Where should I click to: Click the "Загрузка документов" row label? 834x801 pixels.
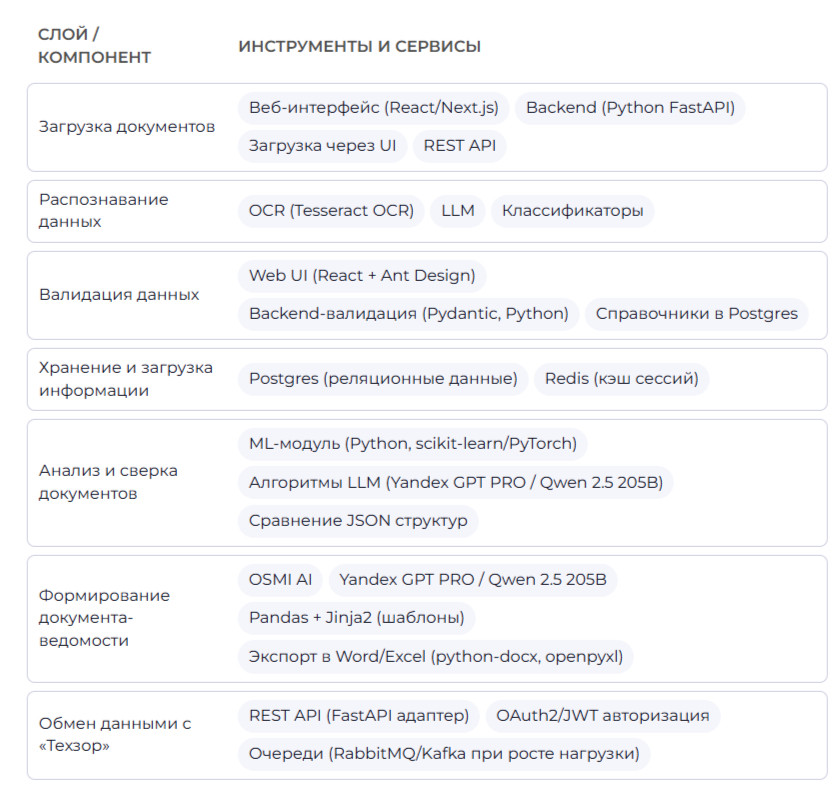coord(127,127)
